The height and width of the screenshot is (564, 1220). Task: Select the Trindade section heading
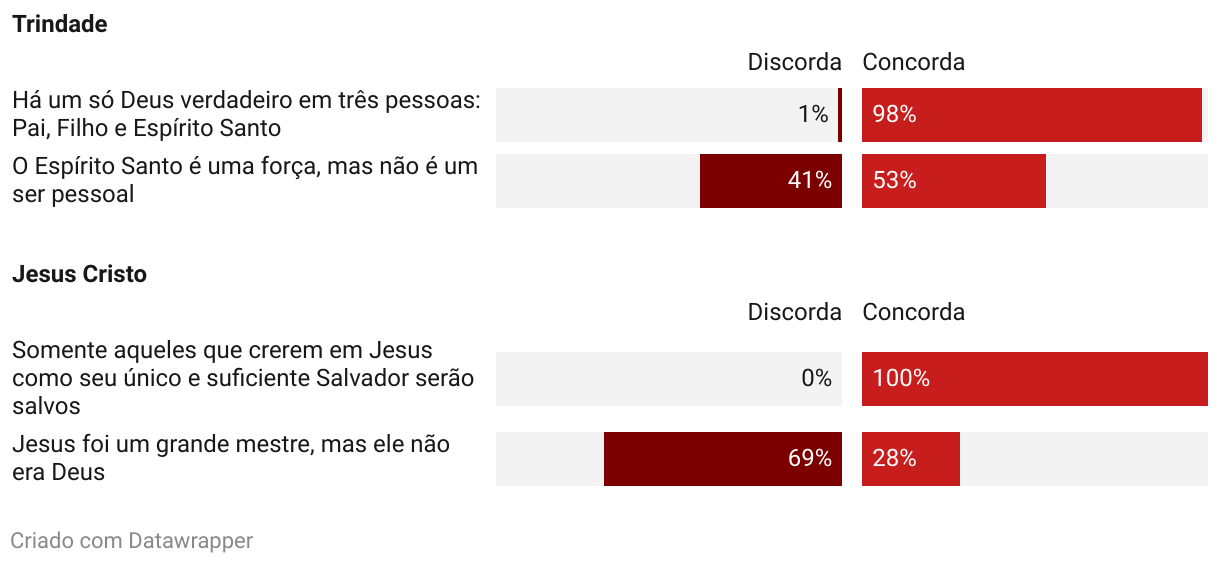59,25
